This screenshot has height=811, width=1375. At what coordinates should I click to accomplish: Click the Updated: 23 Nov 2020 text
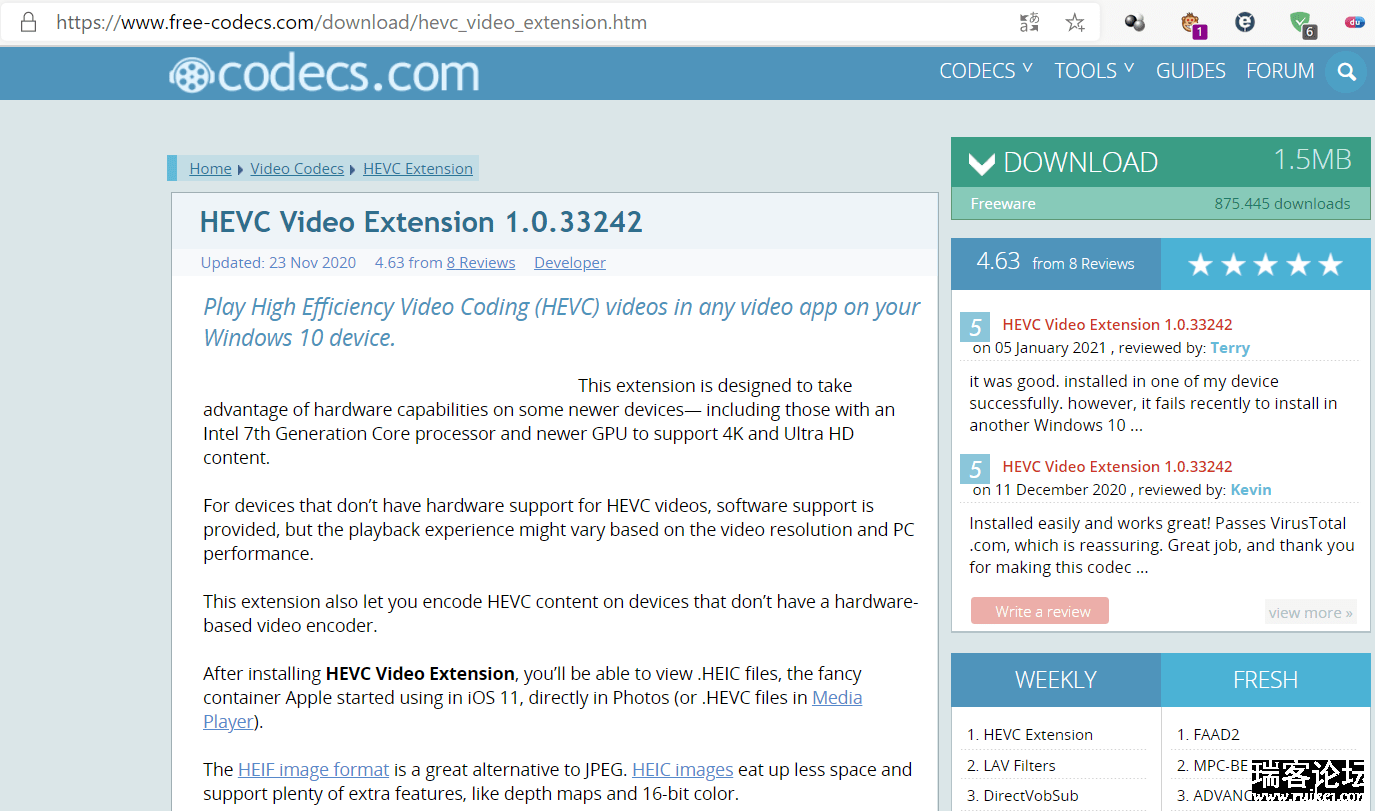pyautogui.click(x=278, y=263)
